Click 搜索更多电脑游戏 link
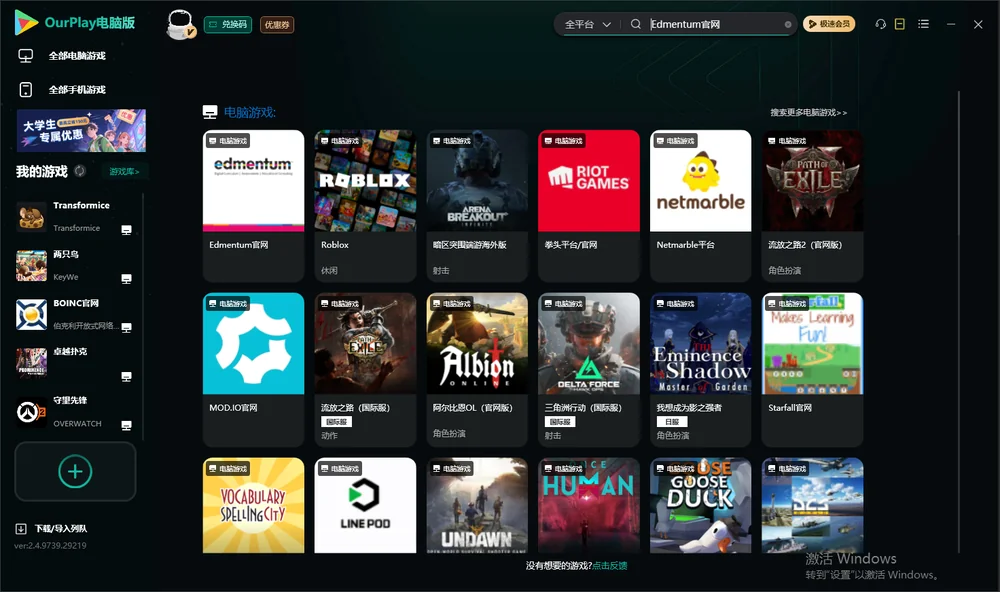The width and height of the screenshot is (1000, 592). [809, 112]
